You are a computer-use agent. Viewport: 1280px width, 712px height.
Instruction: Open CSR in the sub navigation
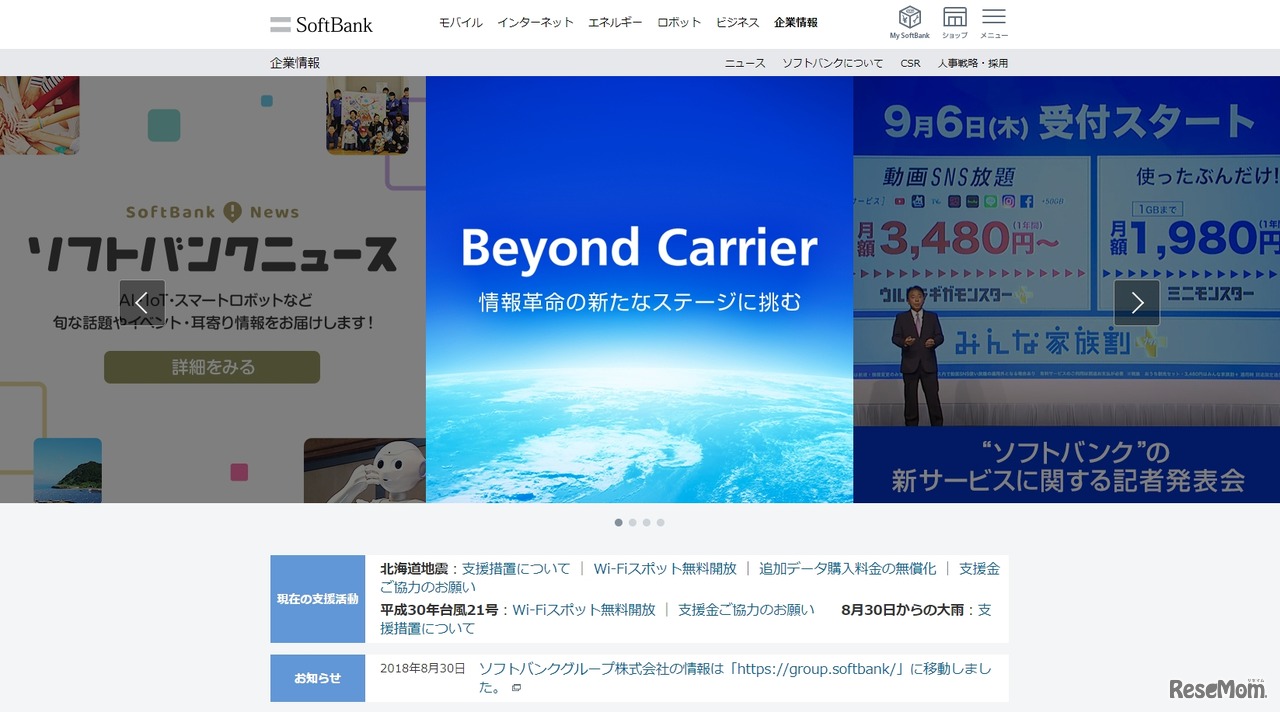(x=910, y=63)
